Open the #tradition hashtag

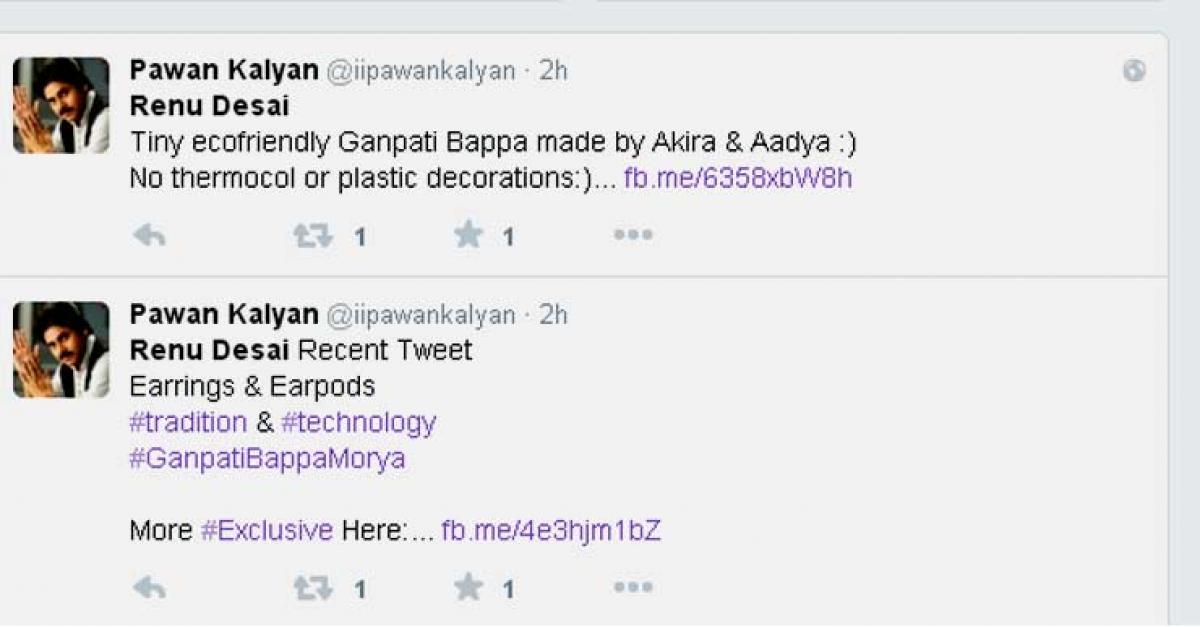pyautogui.click(x=188, y=422)
